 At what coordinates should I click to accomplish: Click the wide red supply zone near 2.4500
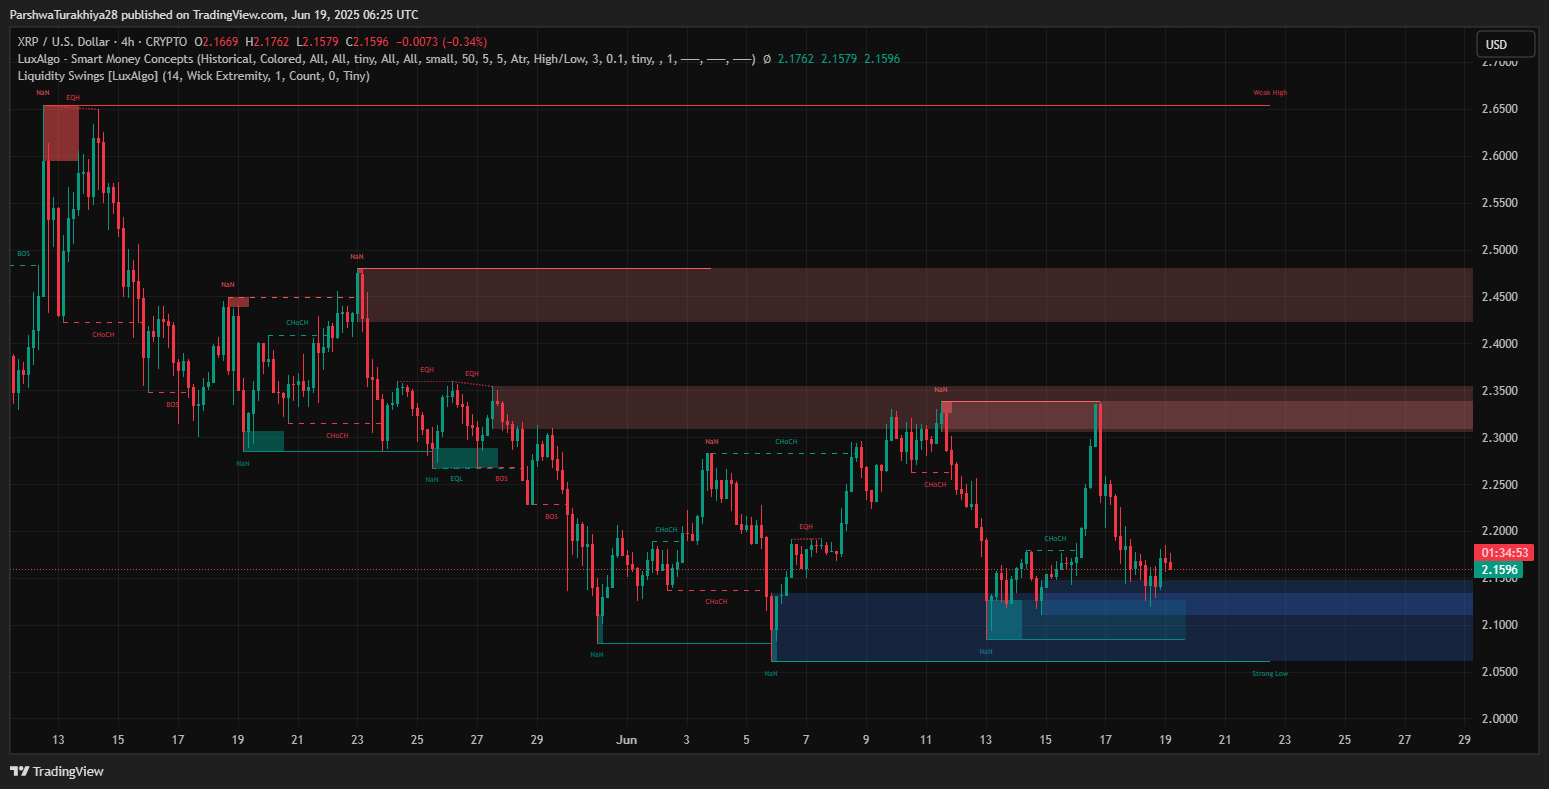[900, 295]
